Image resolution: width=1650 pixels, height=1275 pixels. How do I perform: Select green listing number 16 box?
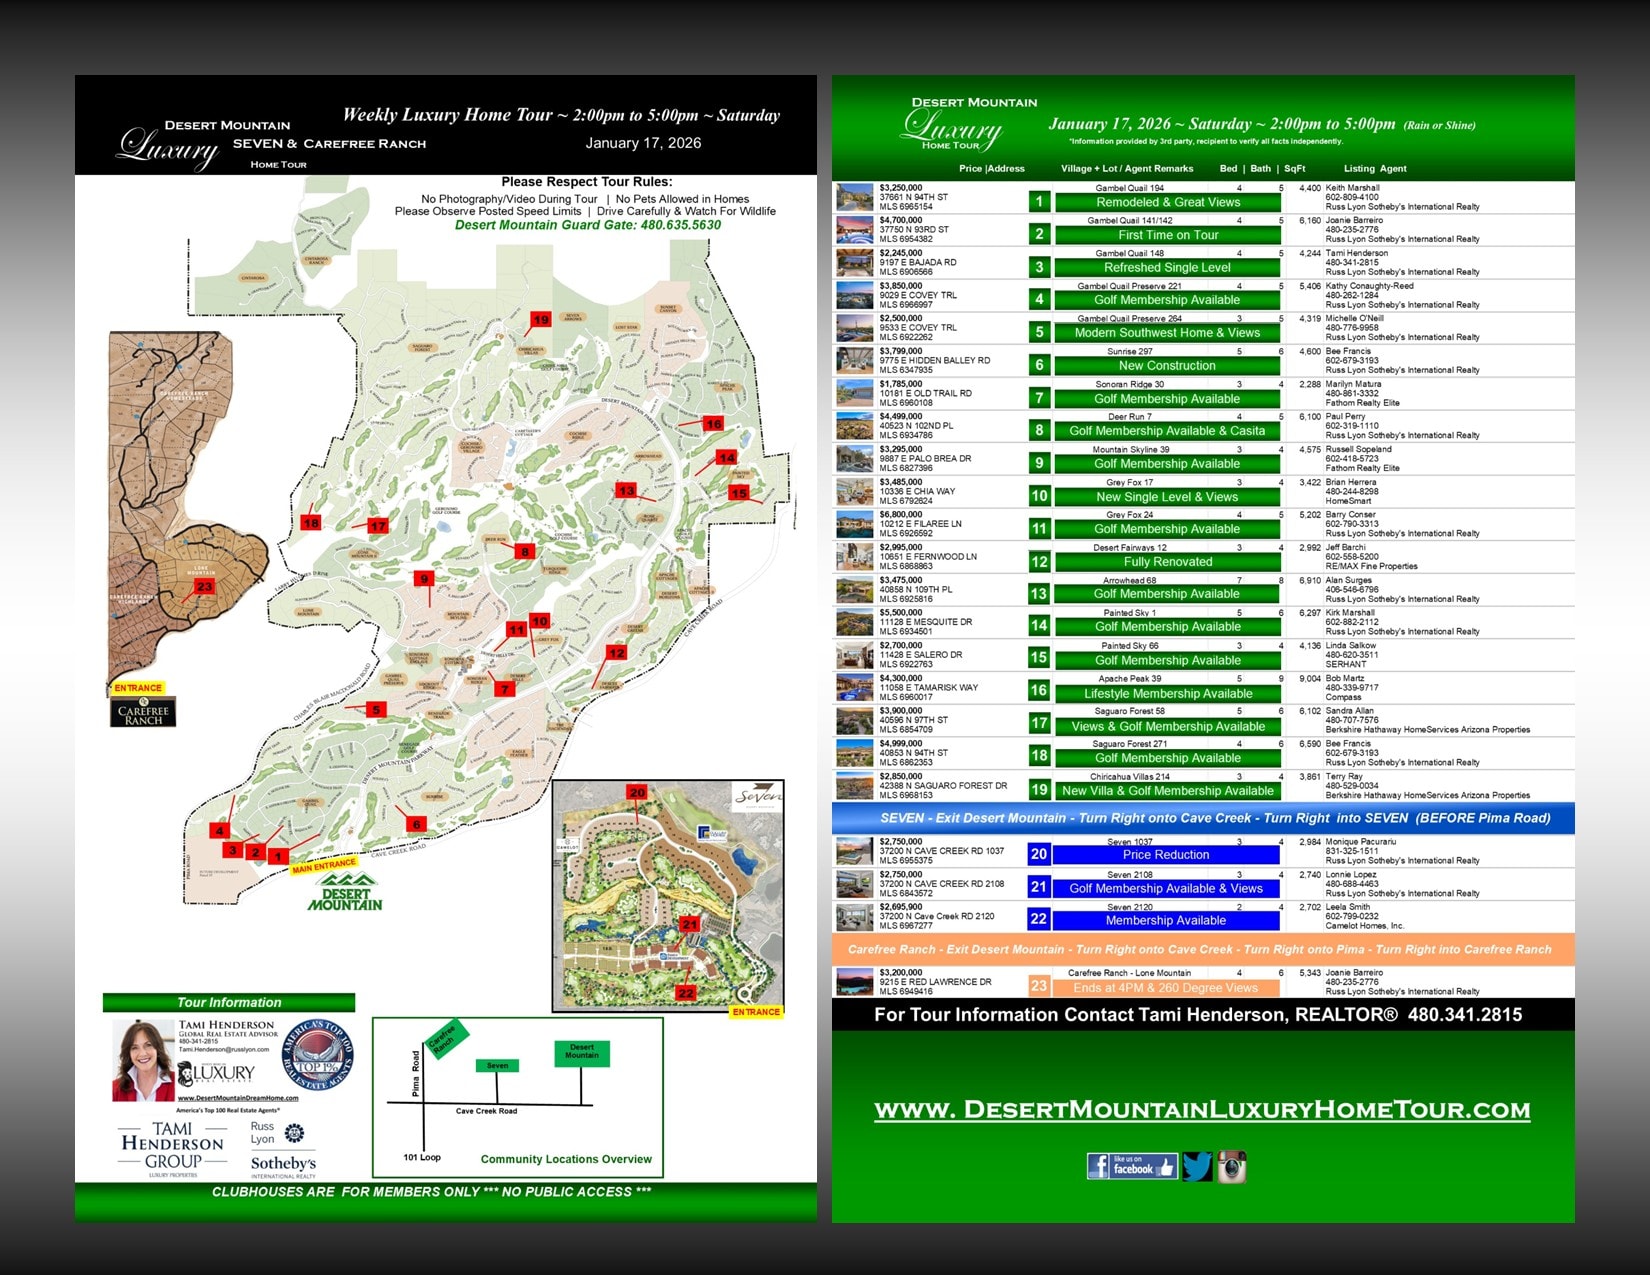(x=1039, y=690)
